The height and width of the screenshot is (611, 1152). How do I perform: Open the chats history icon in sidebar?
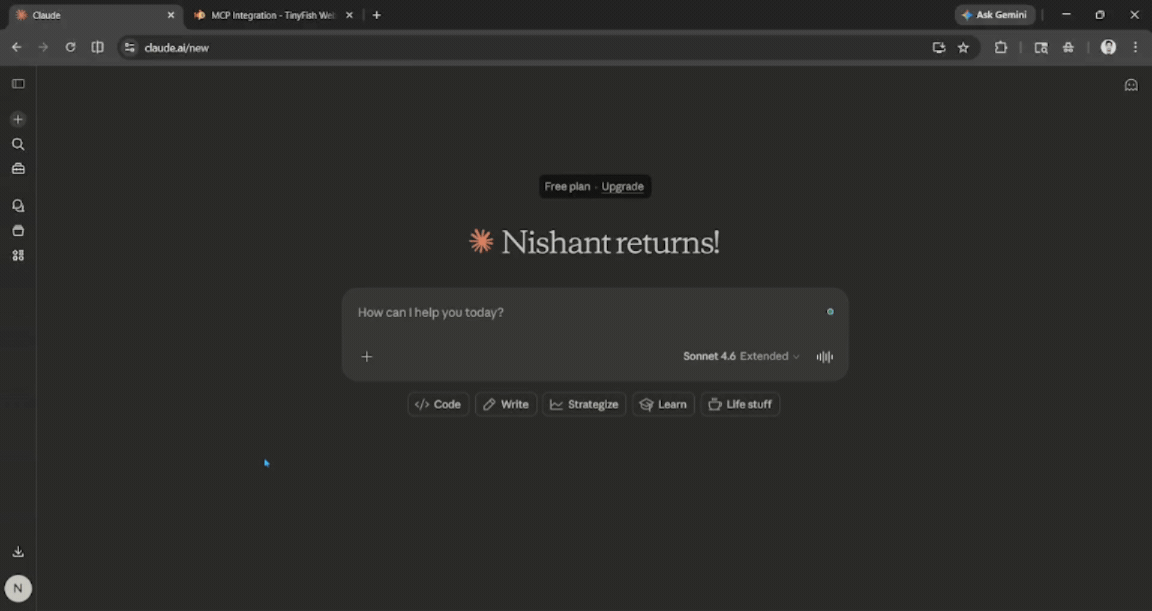17,205
